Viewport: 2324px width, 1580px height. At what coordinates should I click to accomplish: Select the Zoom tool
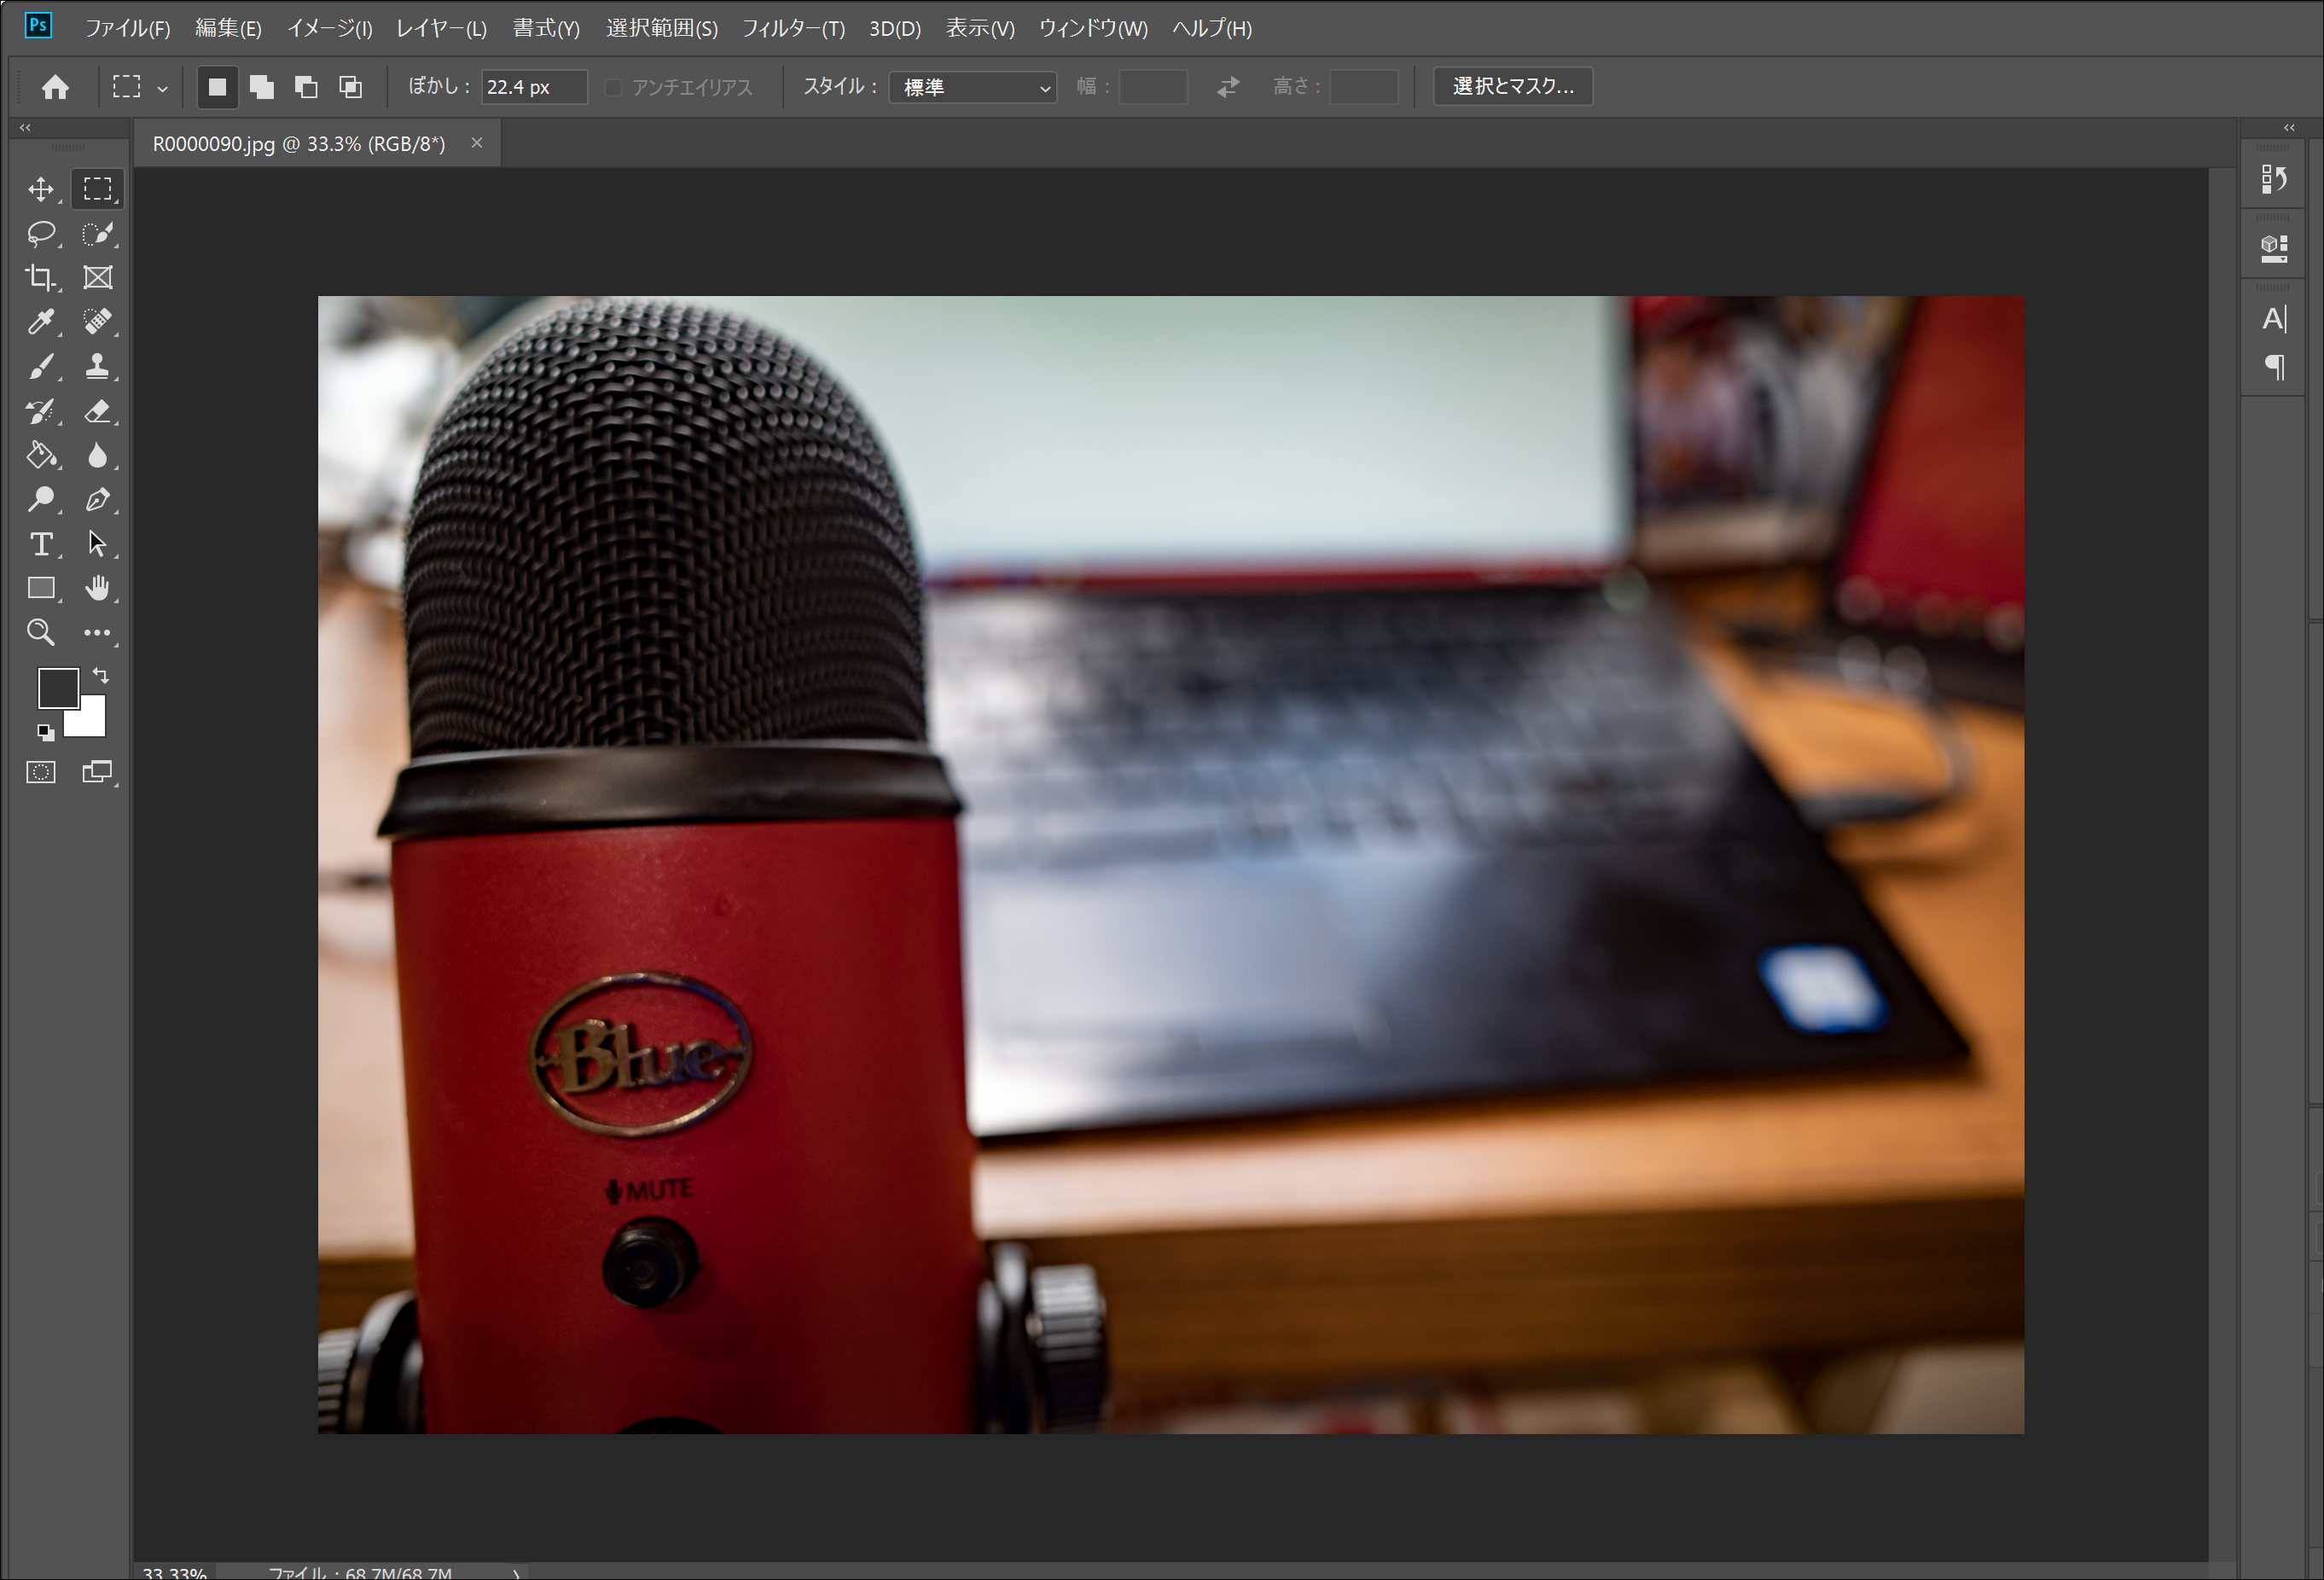click(41, 632)
